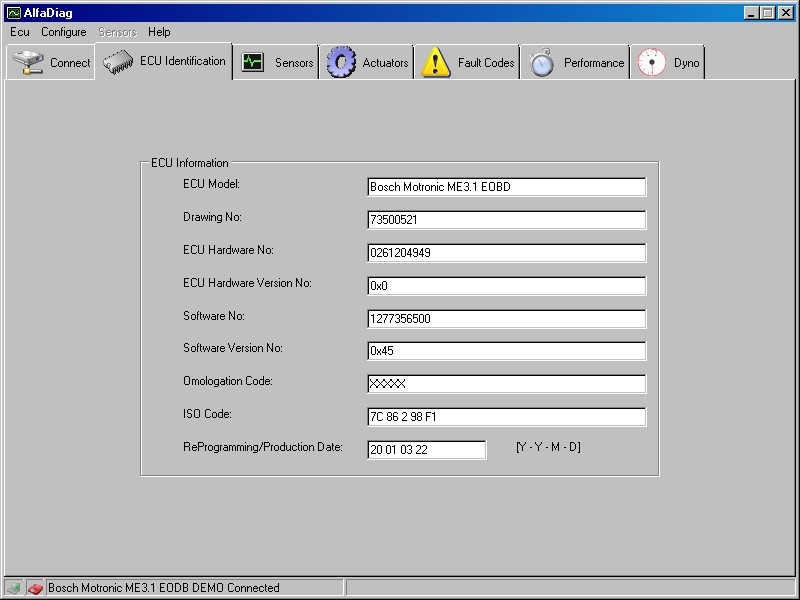The image size is (800, 600).
Task: Click the ReProgramming/Production Date field
Action: tap(426, 450)
